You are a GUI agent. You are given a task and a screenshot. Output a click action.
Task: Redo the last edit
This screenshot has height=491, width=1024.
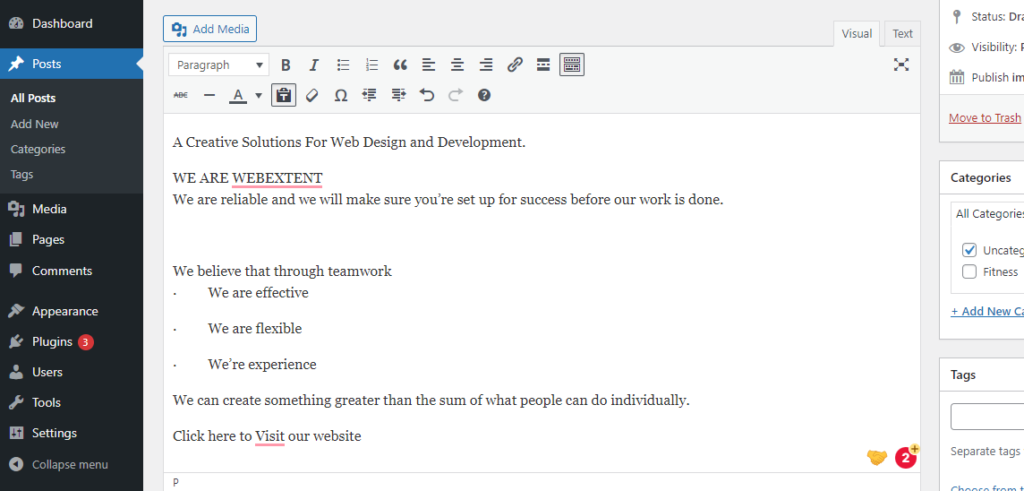coord(455,95)
